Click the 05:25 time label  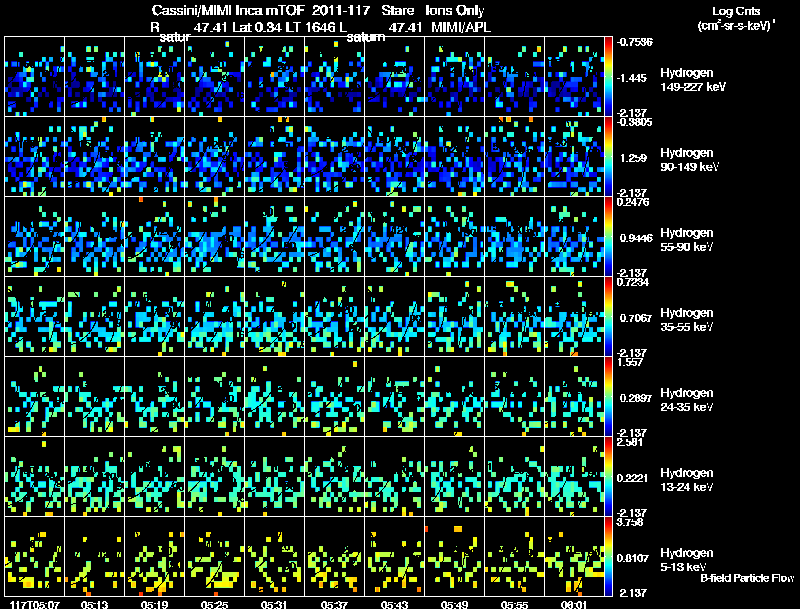[x=214, y=604]
